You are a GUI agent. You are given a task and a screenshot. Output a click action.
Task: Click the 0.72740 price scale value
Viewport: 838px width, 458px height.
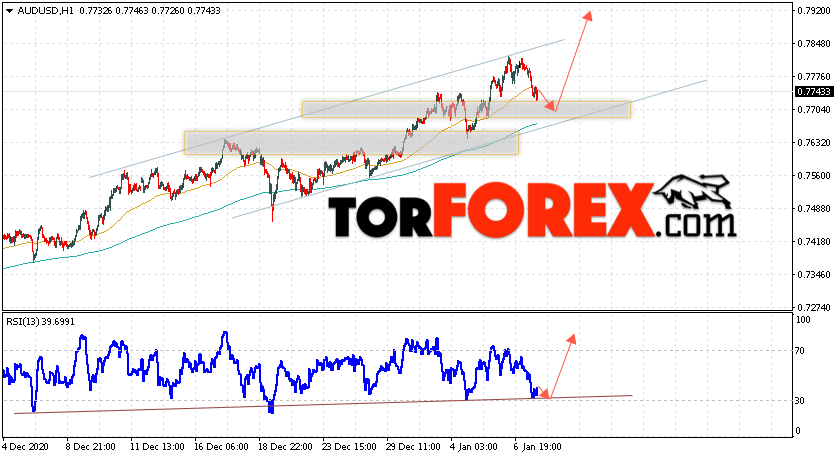click(x=813, y=308)
